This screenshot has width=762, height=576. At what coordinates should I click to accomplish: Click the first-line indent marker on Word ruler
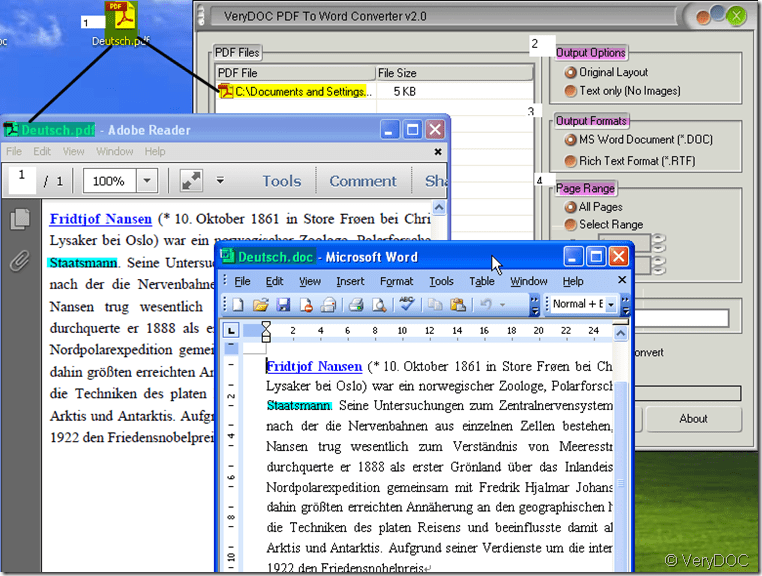coord(266,325)
